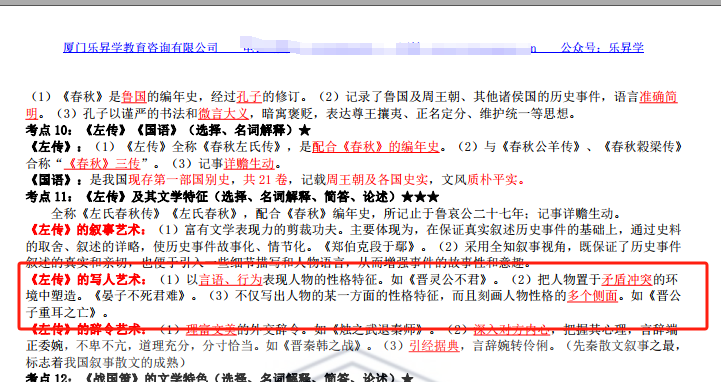Click the phrase 标志着我国叙事散文的成熟

[x=102, y=362]
